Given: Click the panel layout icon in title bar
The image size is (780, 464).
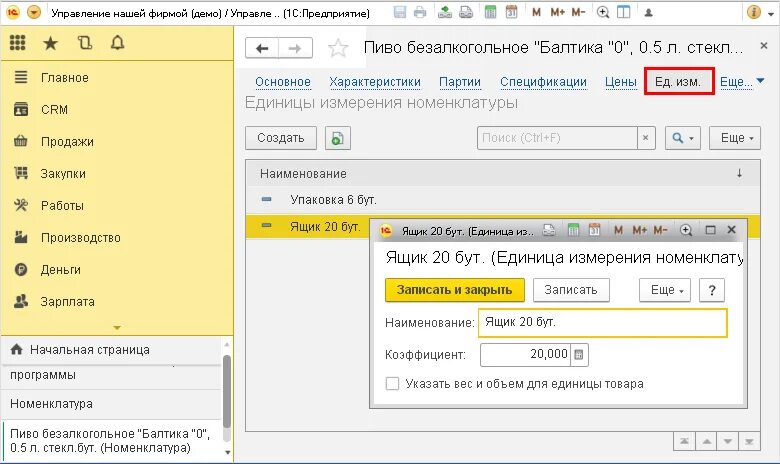Looking at the screenshot, I should tap(623, 12).
